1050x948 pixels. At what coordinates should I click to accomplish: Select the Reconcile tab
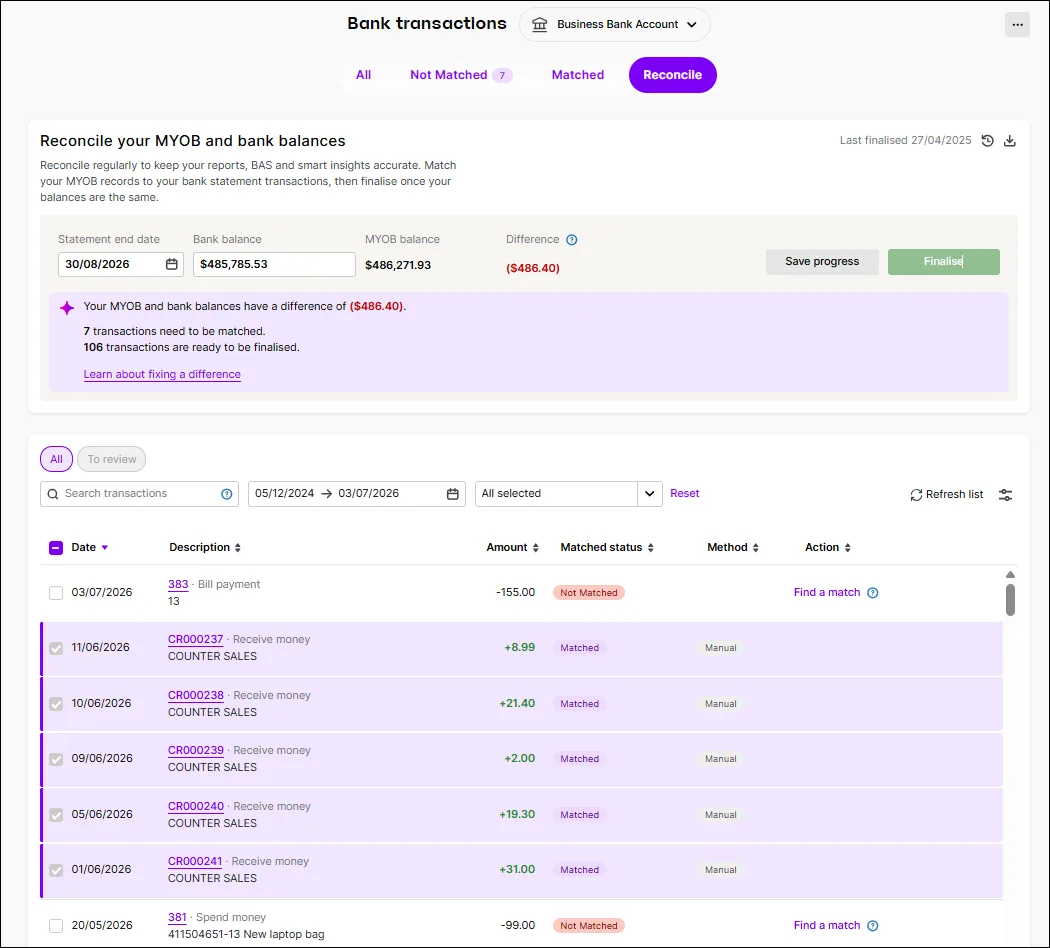pos(672,75)
